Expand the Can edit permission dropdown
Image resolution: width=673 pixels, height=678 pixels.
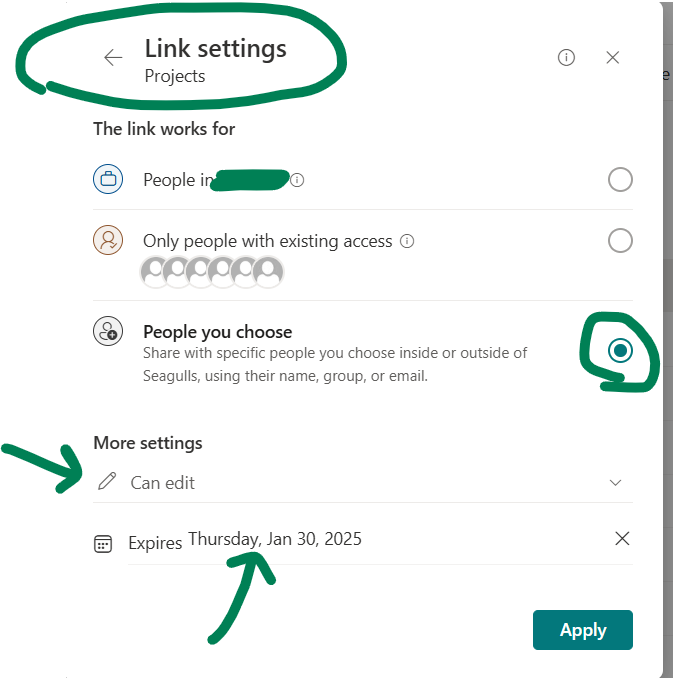click(363, 483)
